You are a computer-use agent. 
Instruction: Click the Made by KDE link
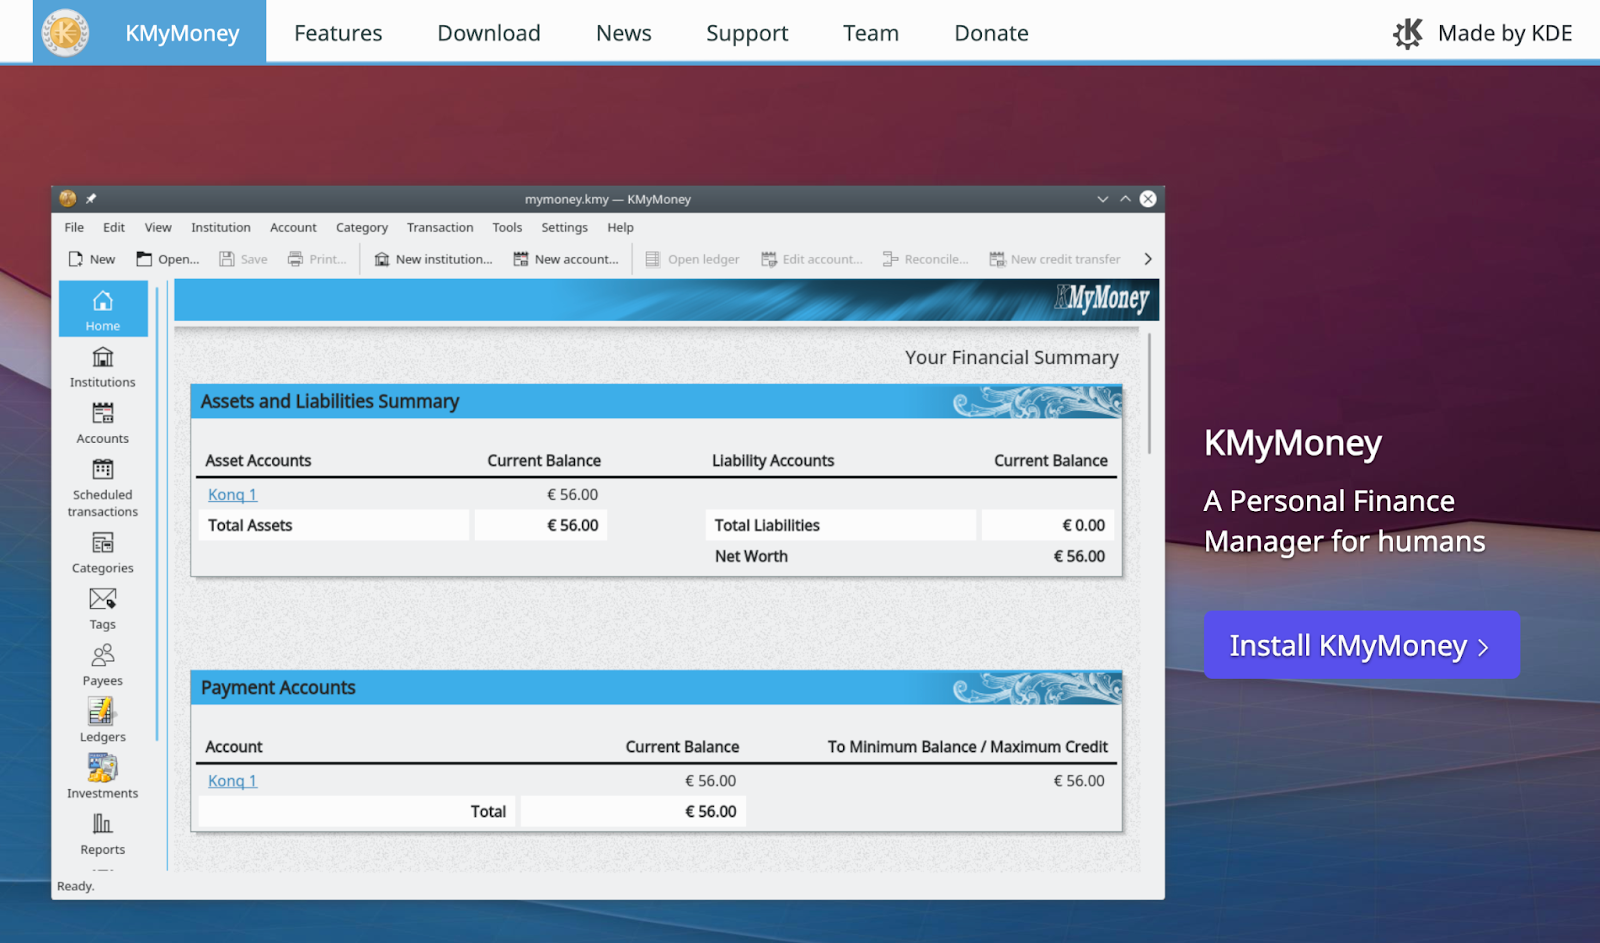tap(1482, 33)
